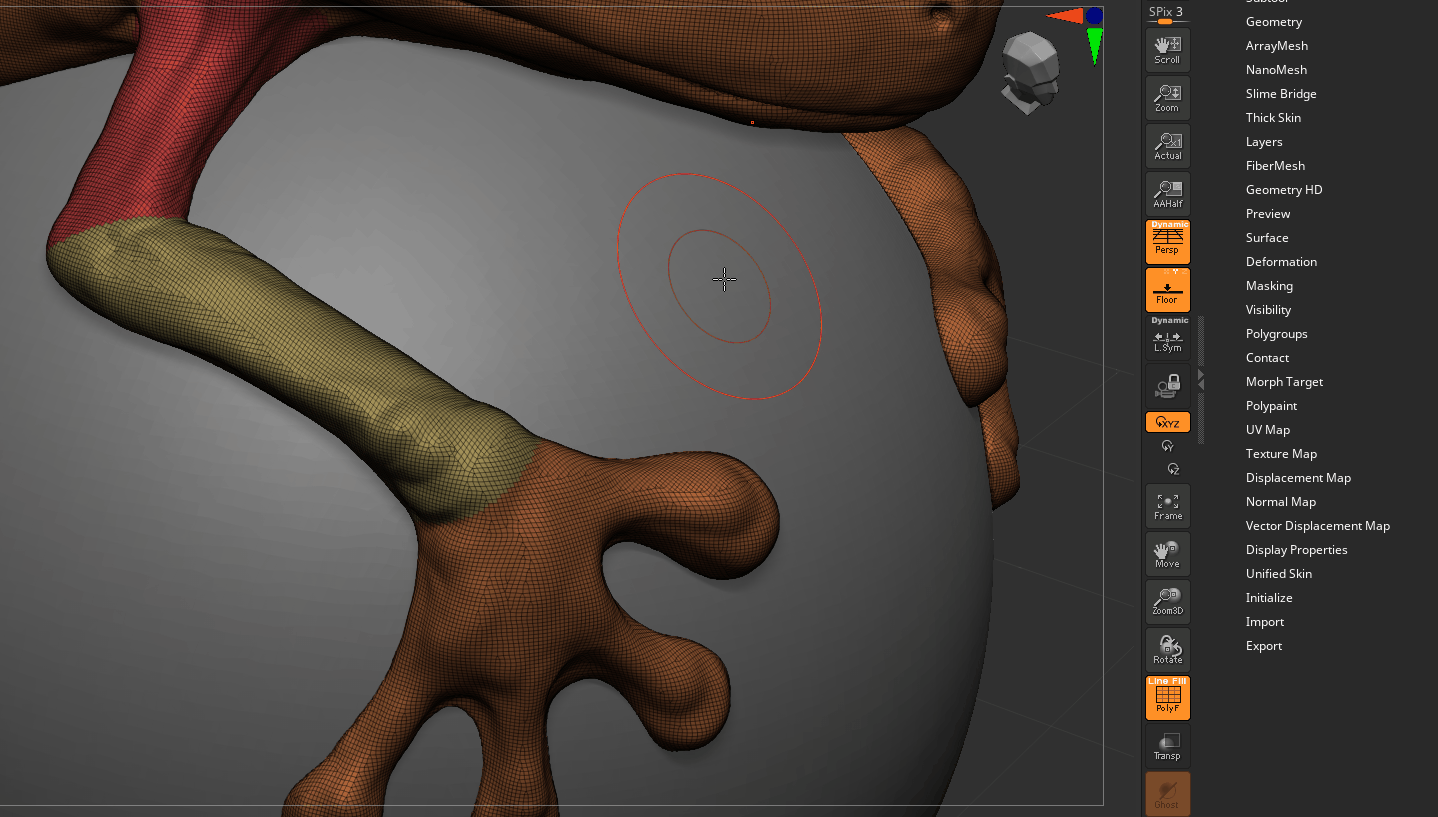Screen dimensions: 1438x817
Task: Expand the Geometry HD subpalette
Action: click(1284, 190)
